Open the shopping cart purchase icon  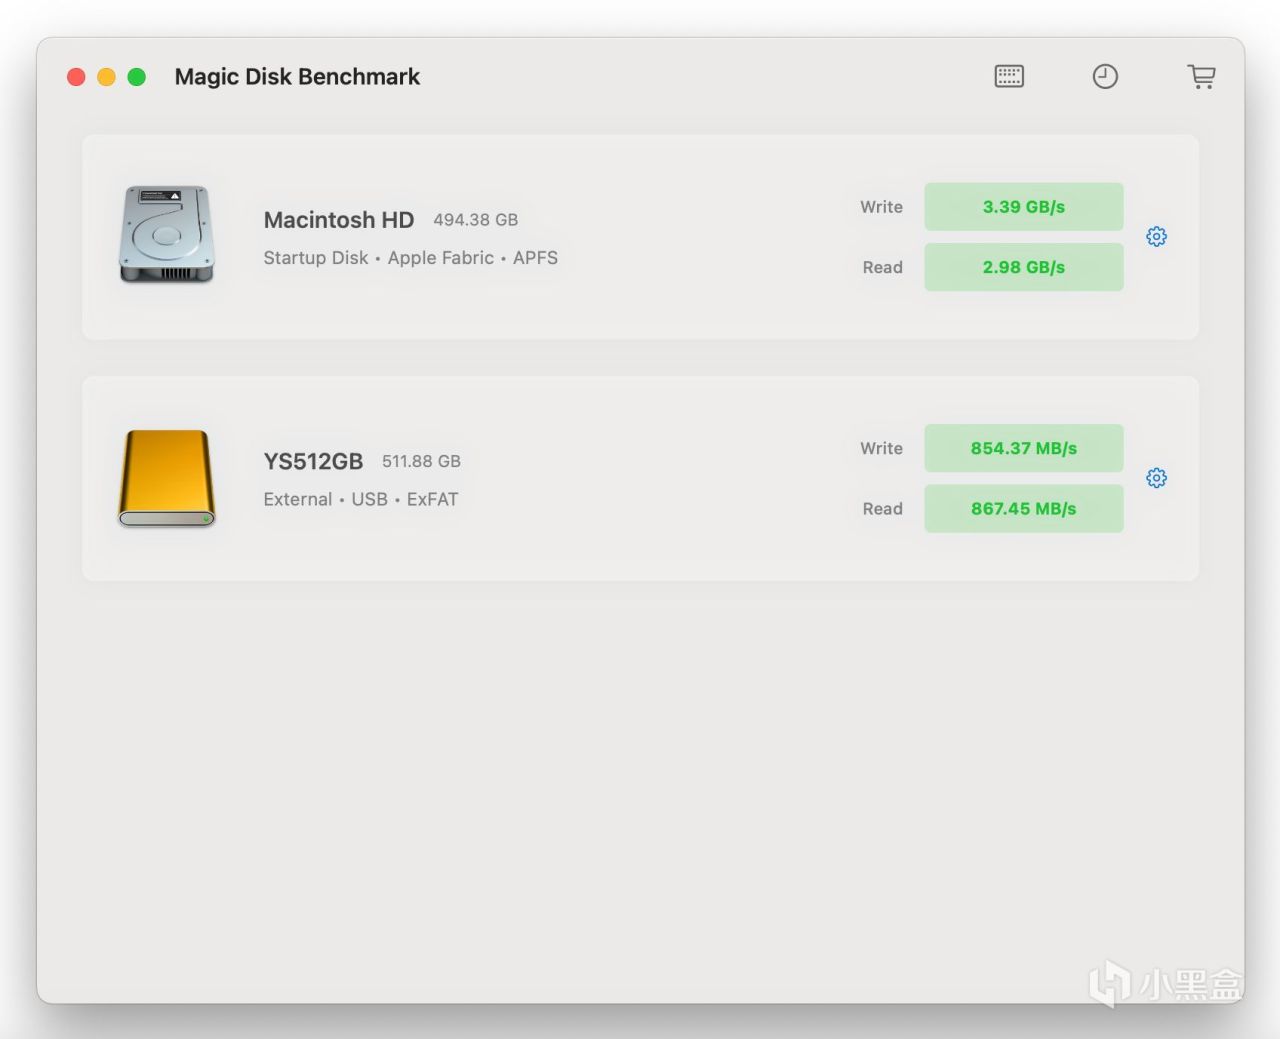tap(1201, 77)
